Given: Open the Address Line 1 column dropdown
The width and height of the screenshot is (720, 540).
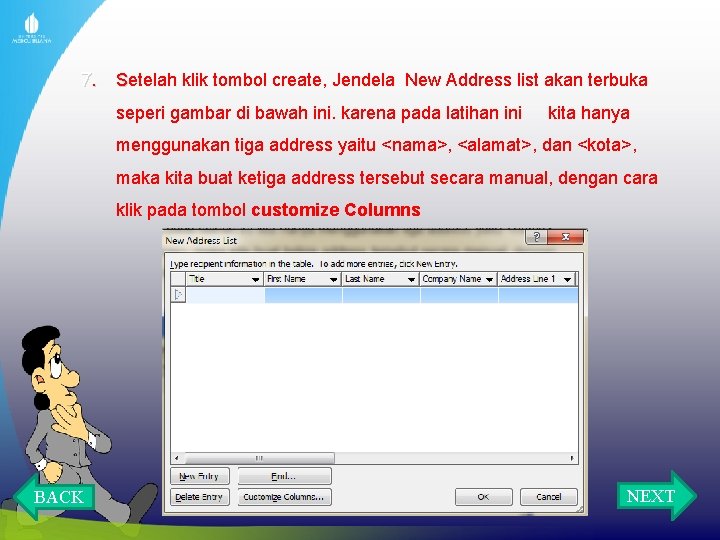Looking at the screenshot, I should pos(568,279).
